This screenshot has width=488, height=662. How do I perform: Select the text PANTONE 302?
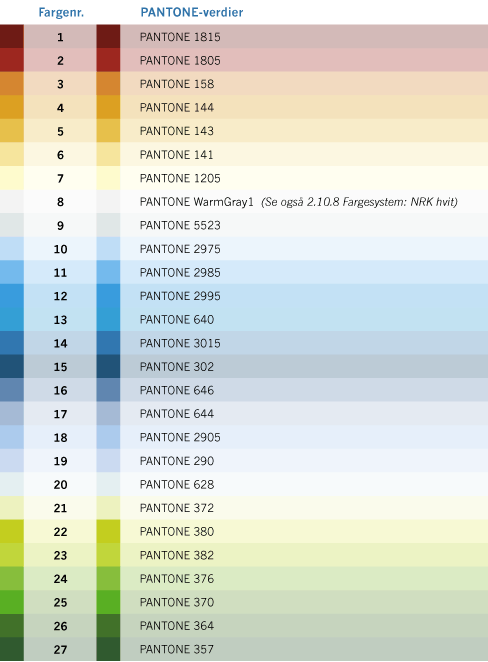coord(177,367)
